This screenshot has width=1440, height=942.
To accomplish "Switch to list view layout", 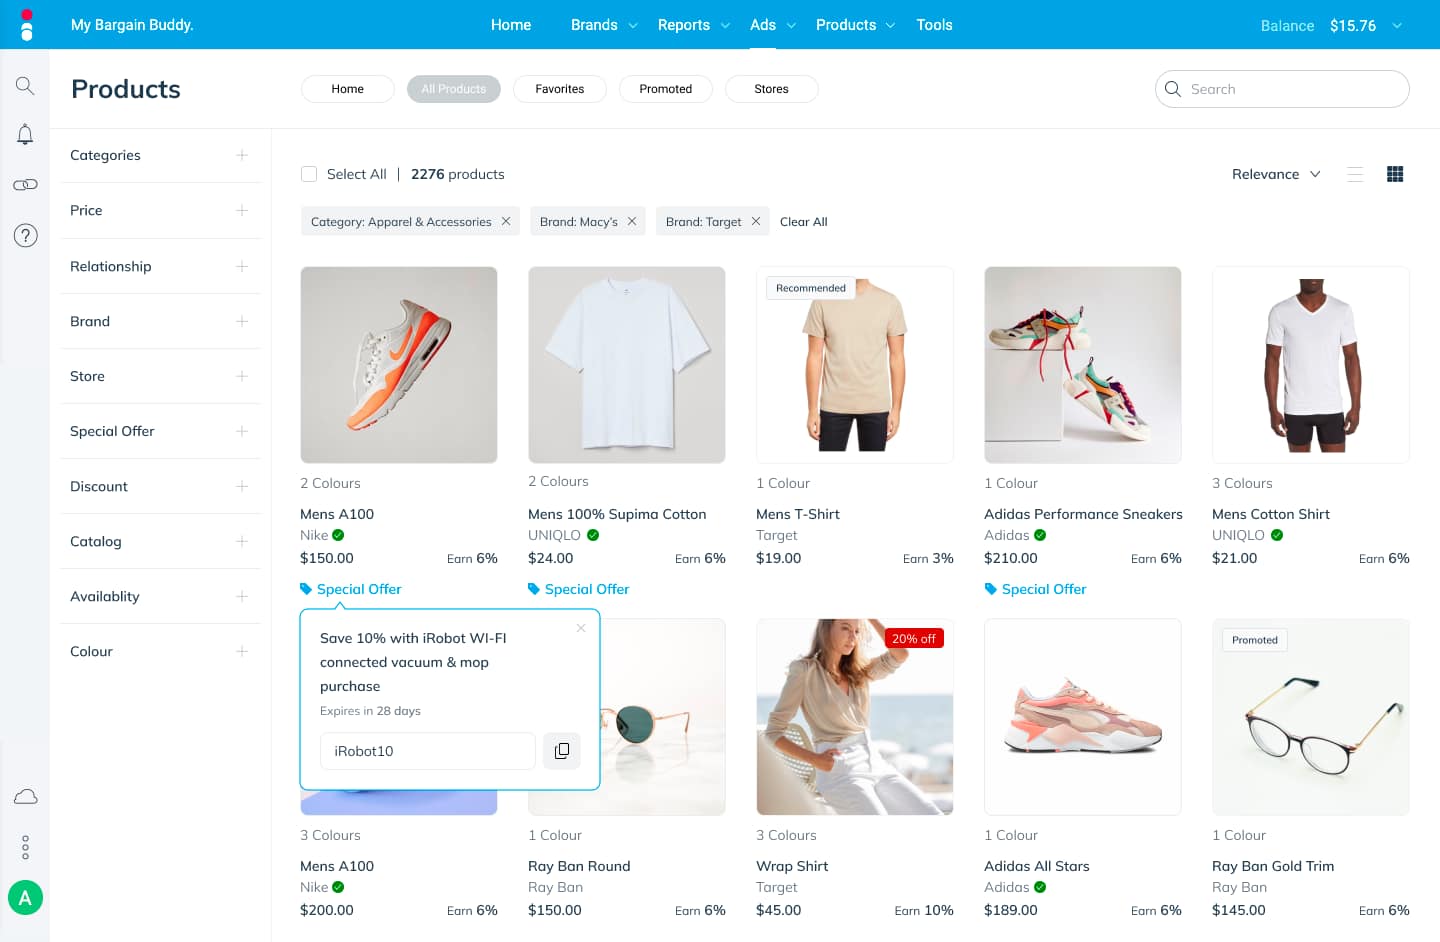I will [1355, 174].
